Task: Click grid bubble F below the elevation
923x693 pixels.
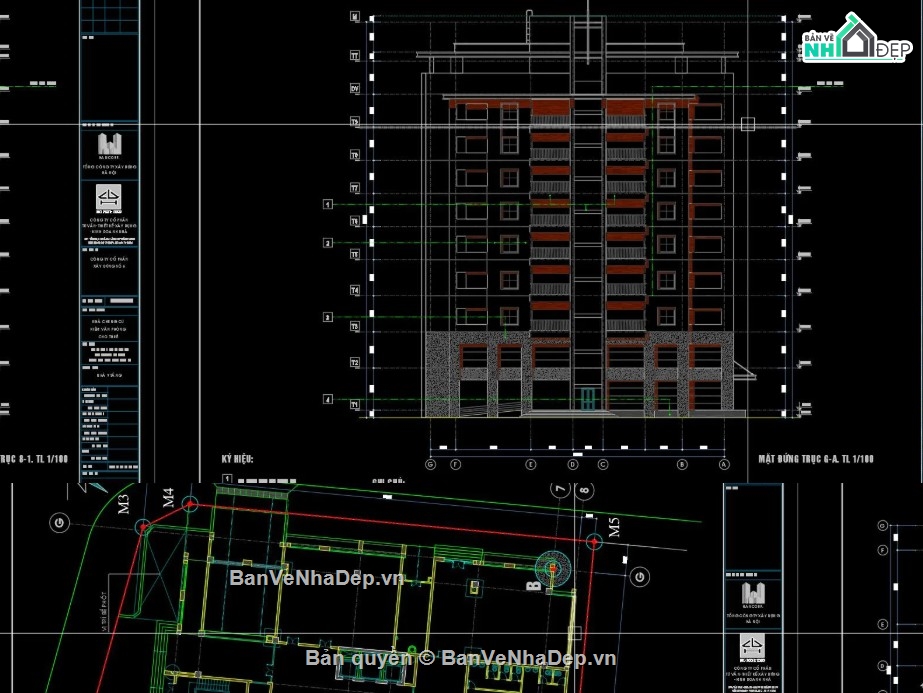Action: (x=456, y=465)
